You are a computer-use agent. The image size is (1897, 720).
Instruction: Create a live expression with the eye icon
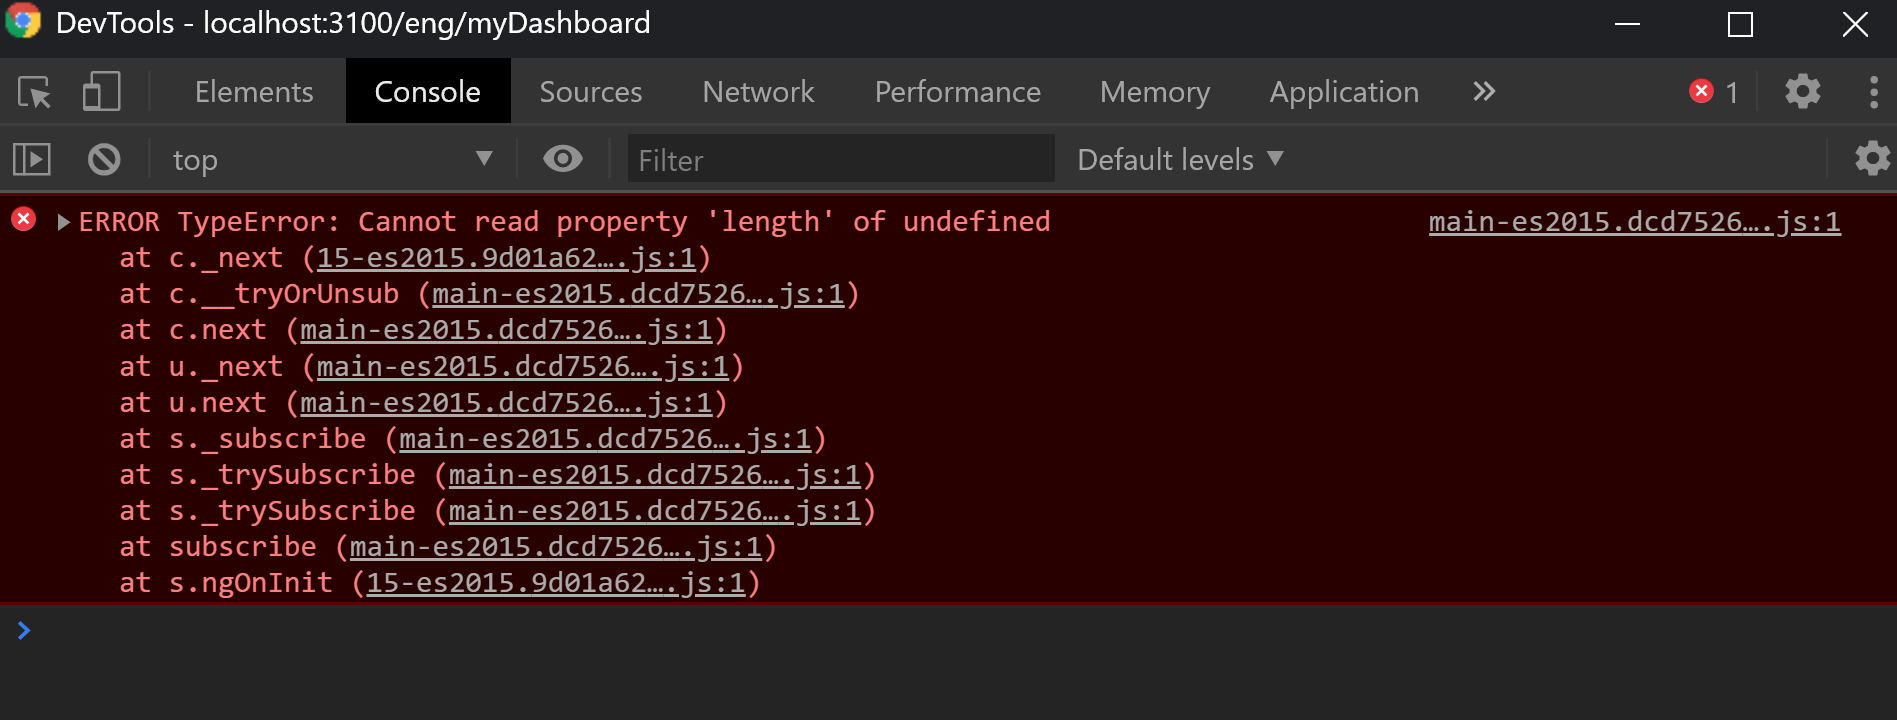tap(563, 158)
